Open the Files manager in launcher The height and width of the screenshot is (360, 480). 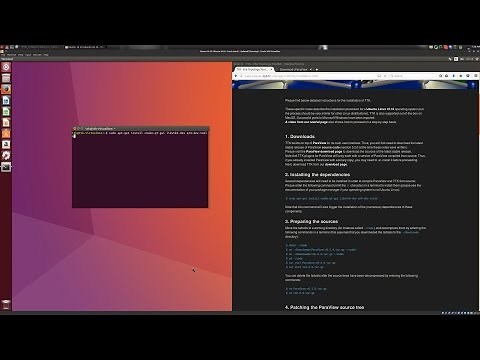[6, 78]
